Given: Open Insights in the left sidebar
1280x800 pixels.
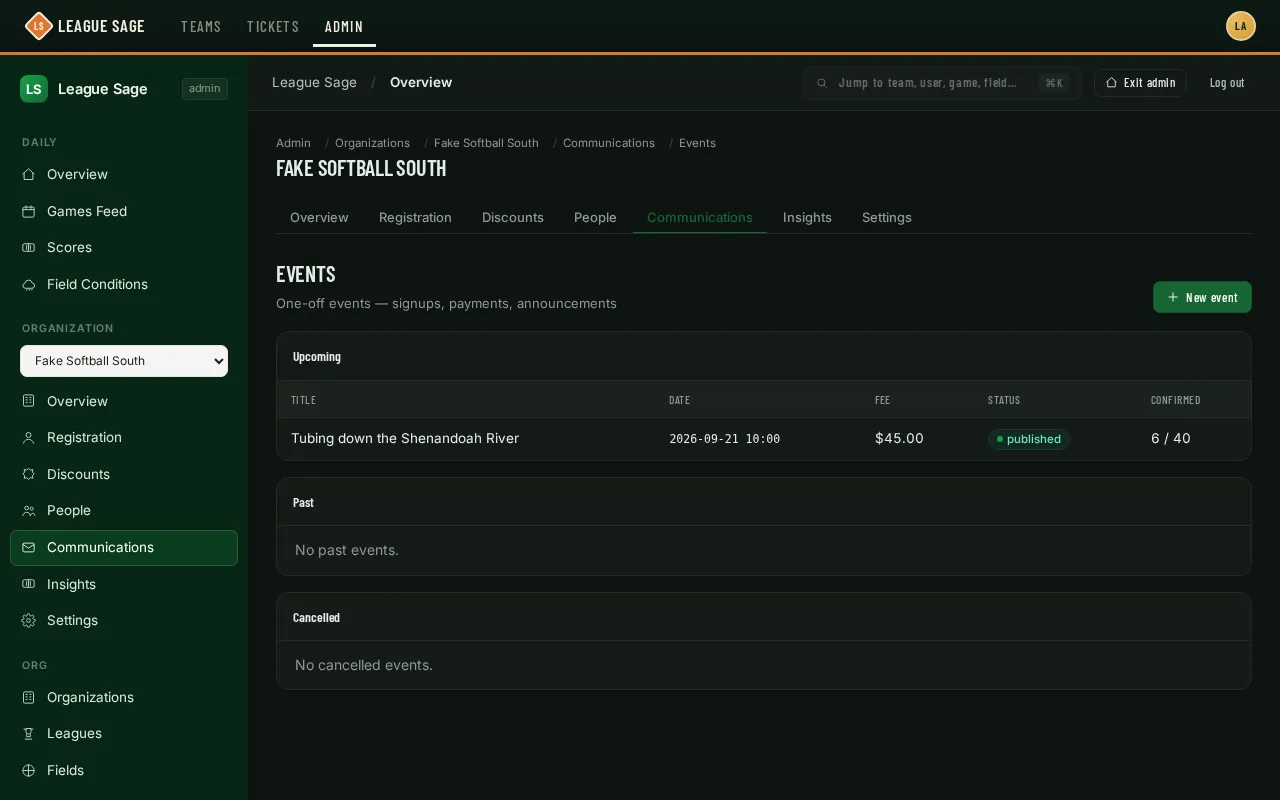Looking at the screenshot, I should [x=124, y=584].
